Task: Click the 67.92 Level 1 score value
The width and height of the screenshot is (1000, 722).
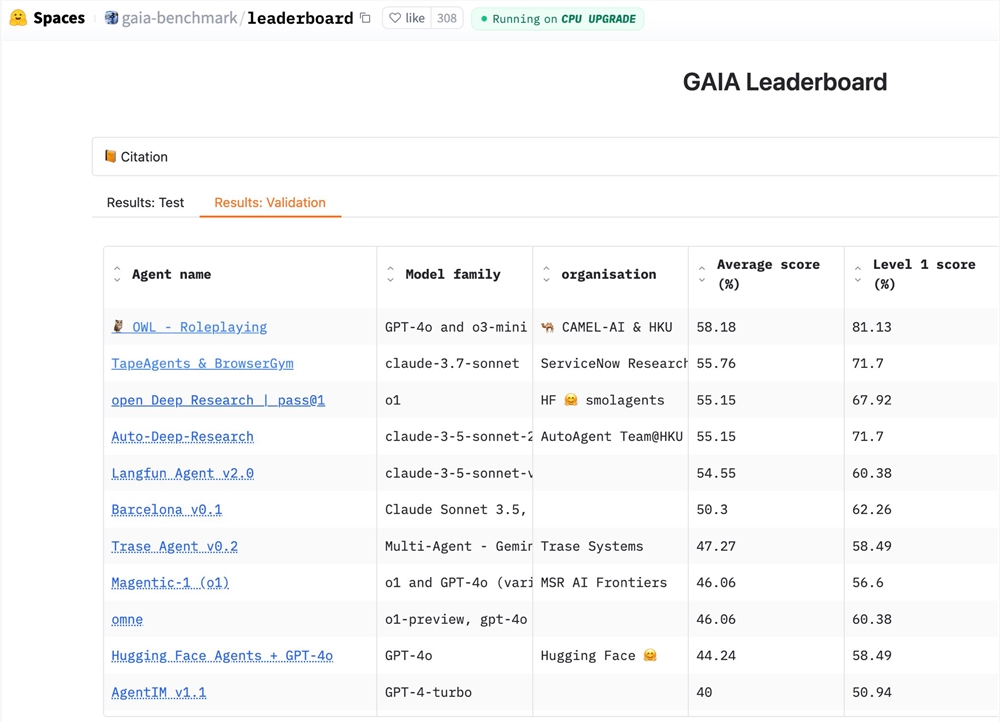Action: point(872,400)
